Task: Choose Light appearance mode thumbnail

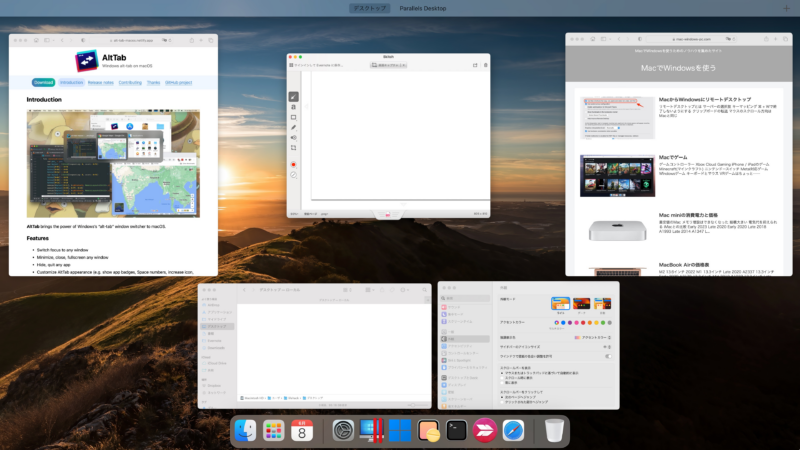Action: 560,303
